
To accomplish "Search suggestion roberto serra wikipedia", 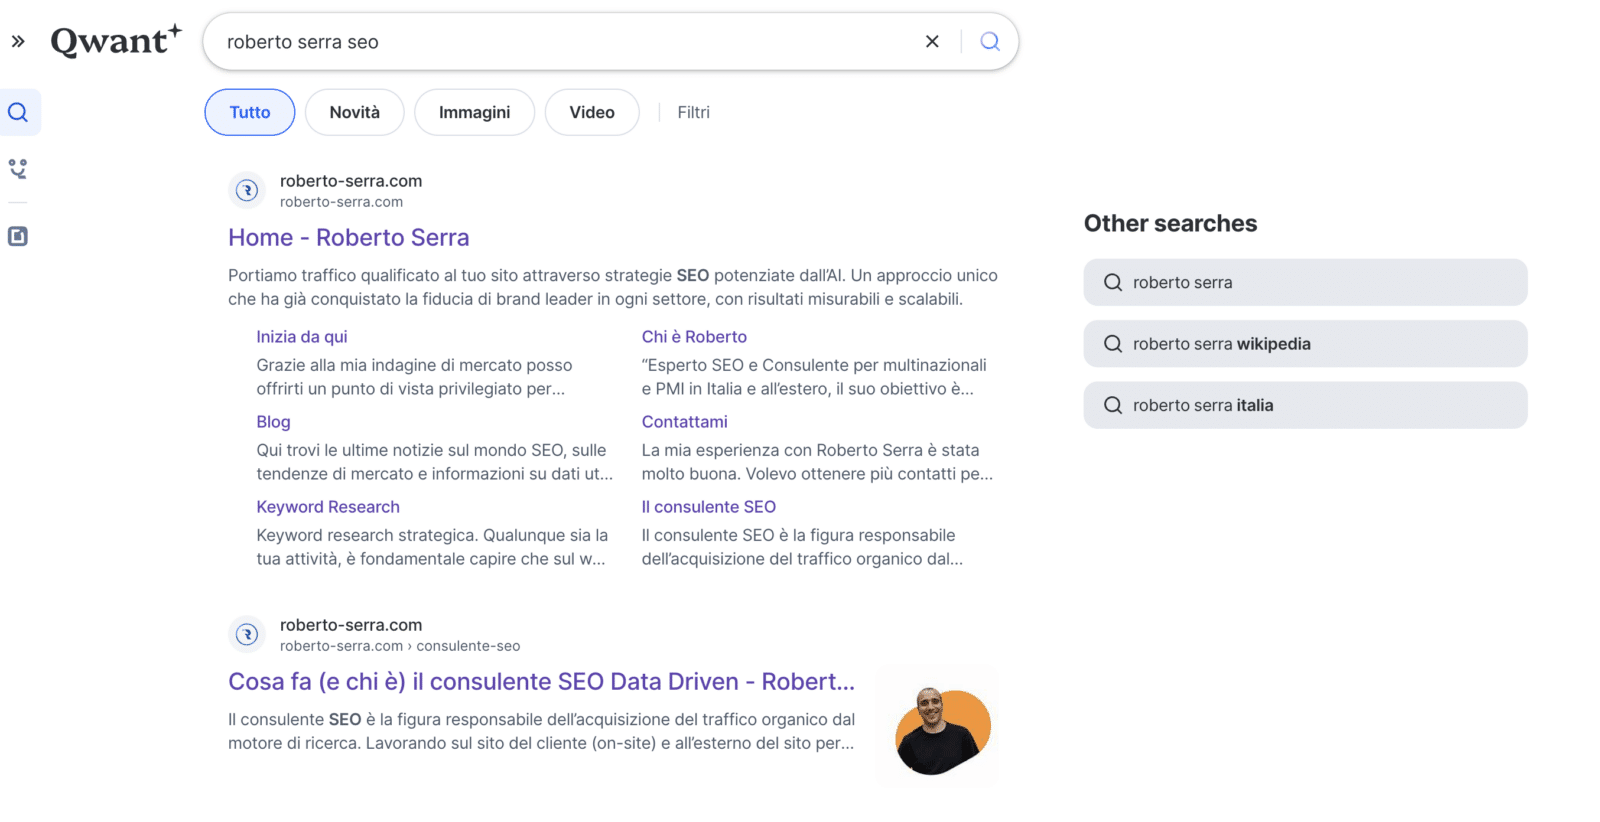I will [x=1305, y=344].
